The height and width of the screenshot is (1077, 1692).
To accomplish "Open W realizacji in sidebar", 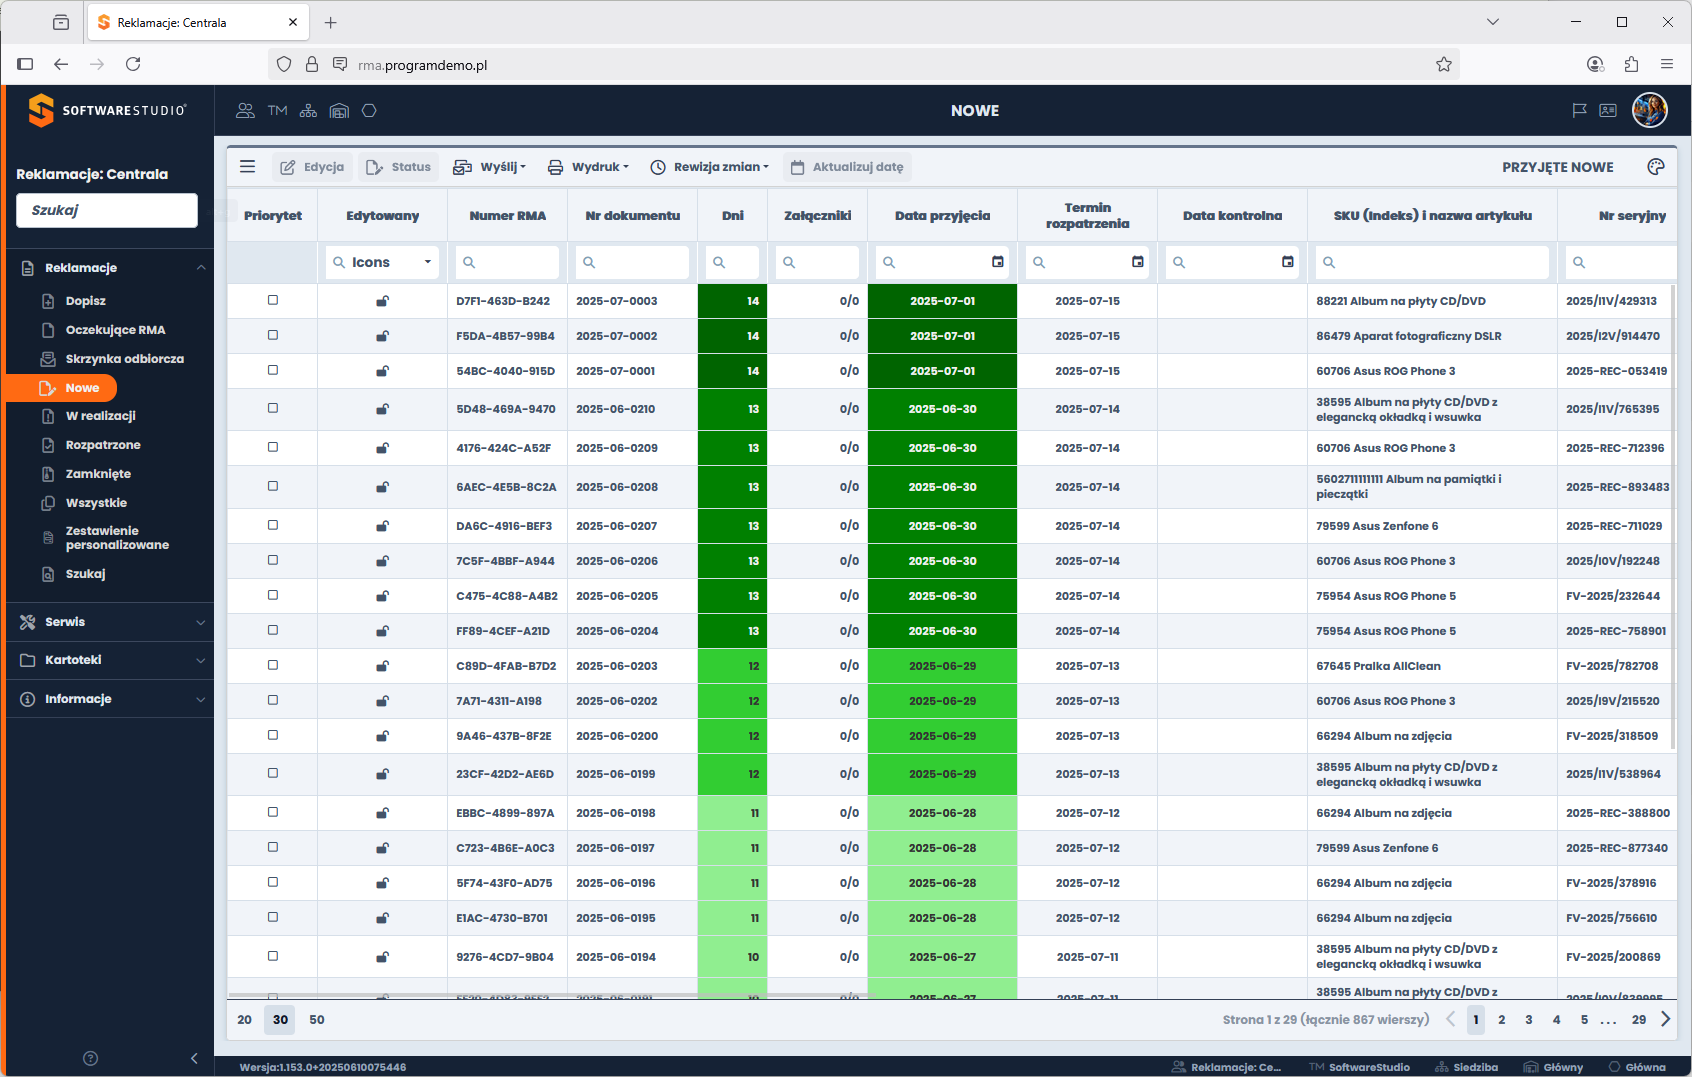I will click(x=100, y=416).
